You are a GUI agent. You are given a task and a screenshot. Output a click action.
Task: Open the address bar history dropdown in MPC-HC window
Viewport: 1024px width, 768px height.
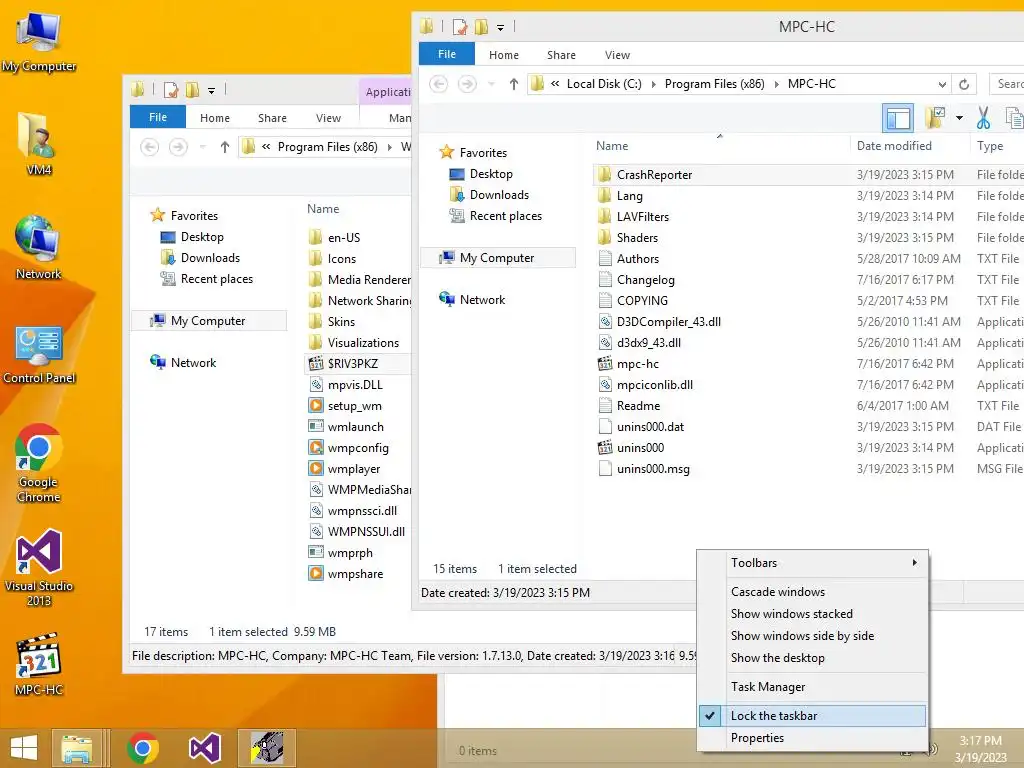click(x=942, y=84)
